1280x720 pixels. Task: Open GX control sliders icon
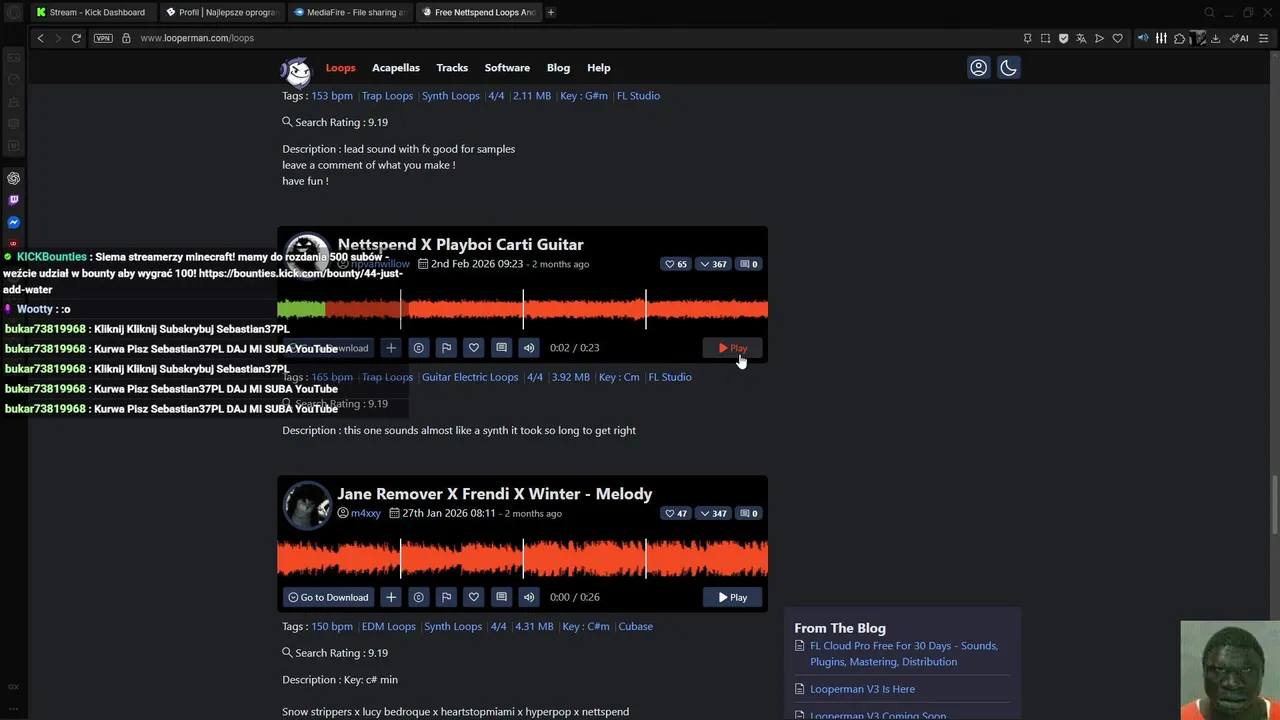point(1161,38)
